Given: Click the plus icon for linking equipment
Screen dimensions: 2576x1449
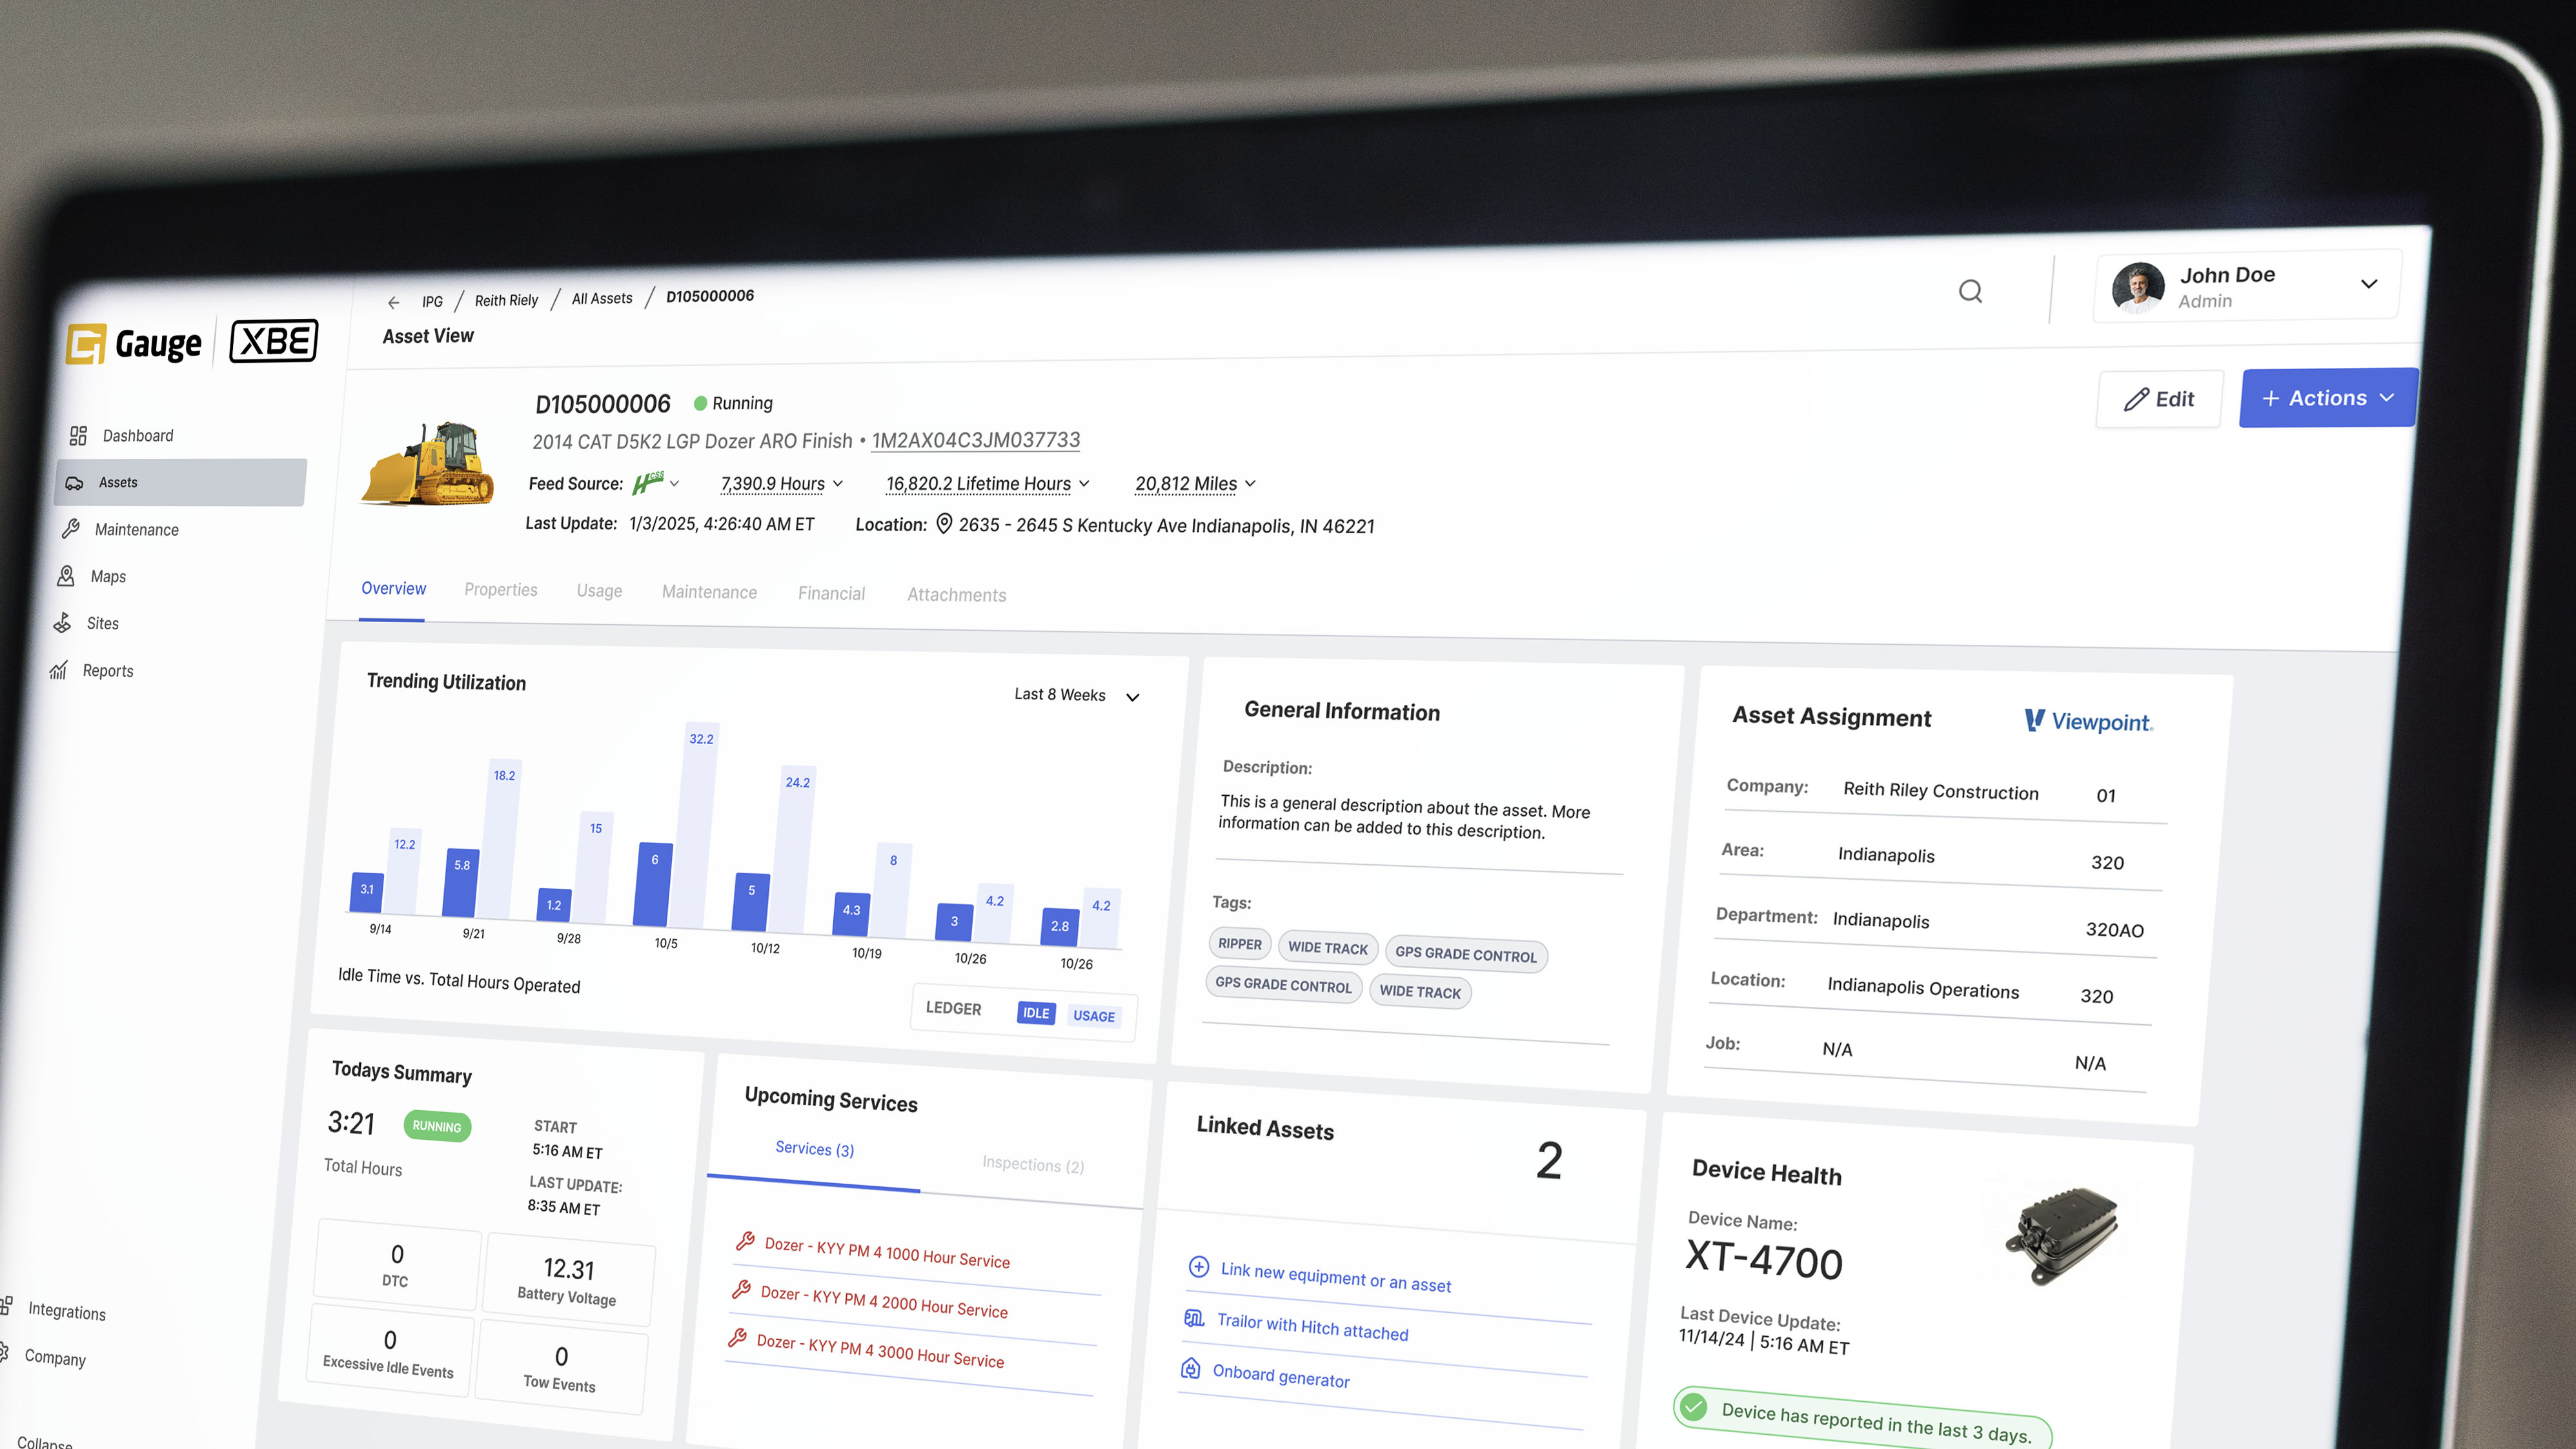Looking at the screenshot, I should point(1198,1267).
